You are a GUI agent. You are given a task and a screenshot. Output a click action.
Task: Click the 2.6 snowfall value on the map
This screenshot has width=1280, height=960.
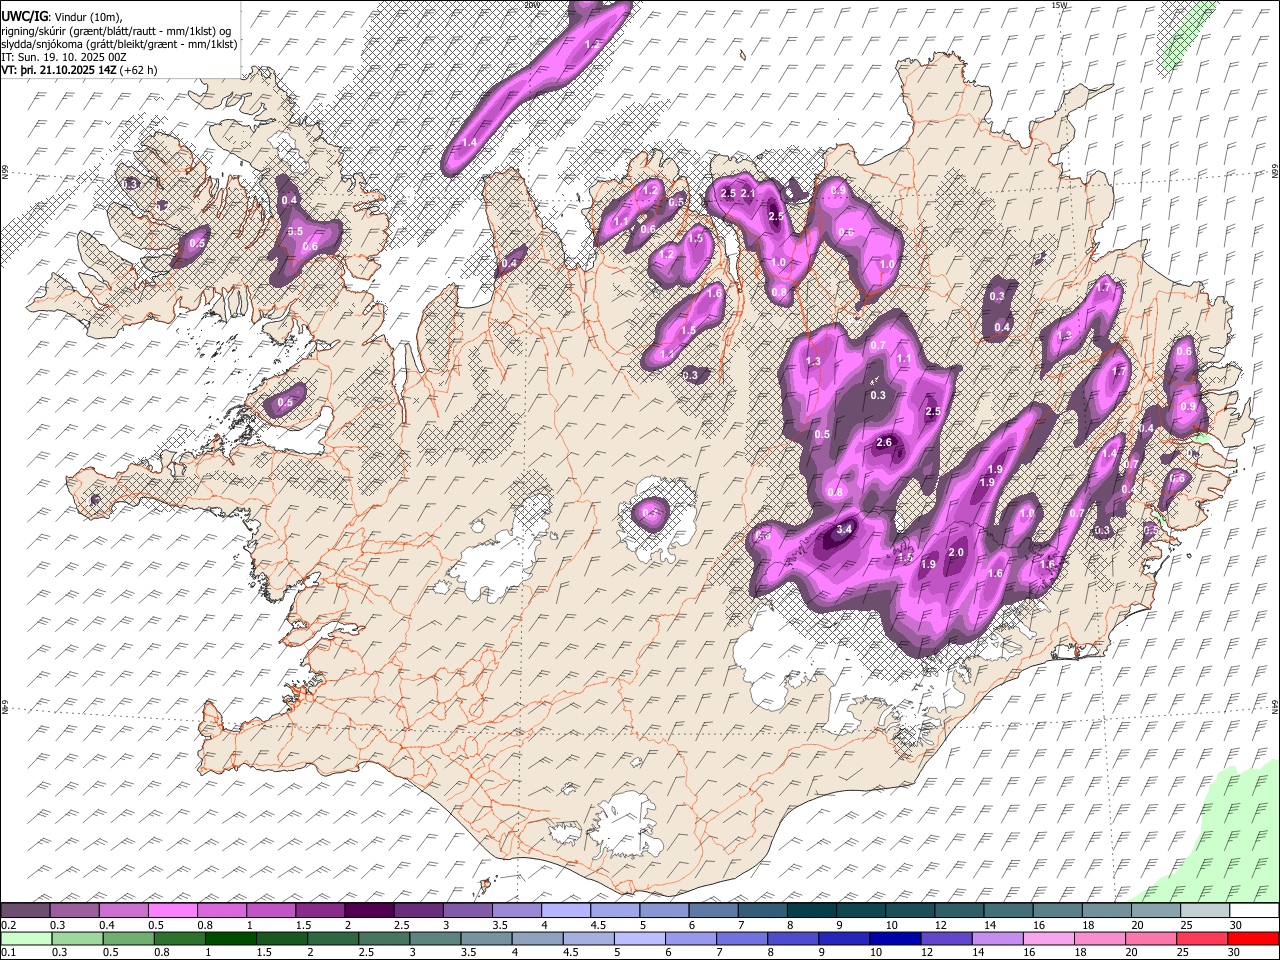(x=884, y=442)
